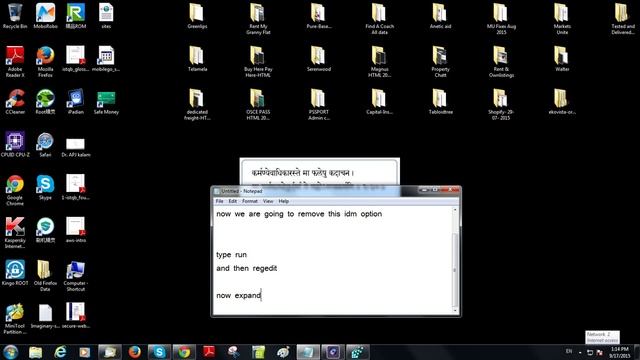
Task: Open Notepad's Edit menu
Action: point(233,201)
